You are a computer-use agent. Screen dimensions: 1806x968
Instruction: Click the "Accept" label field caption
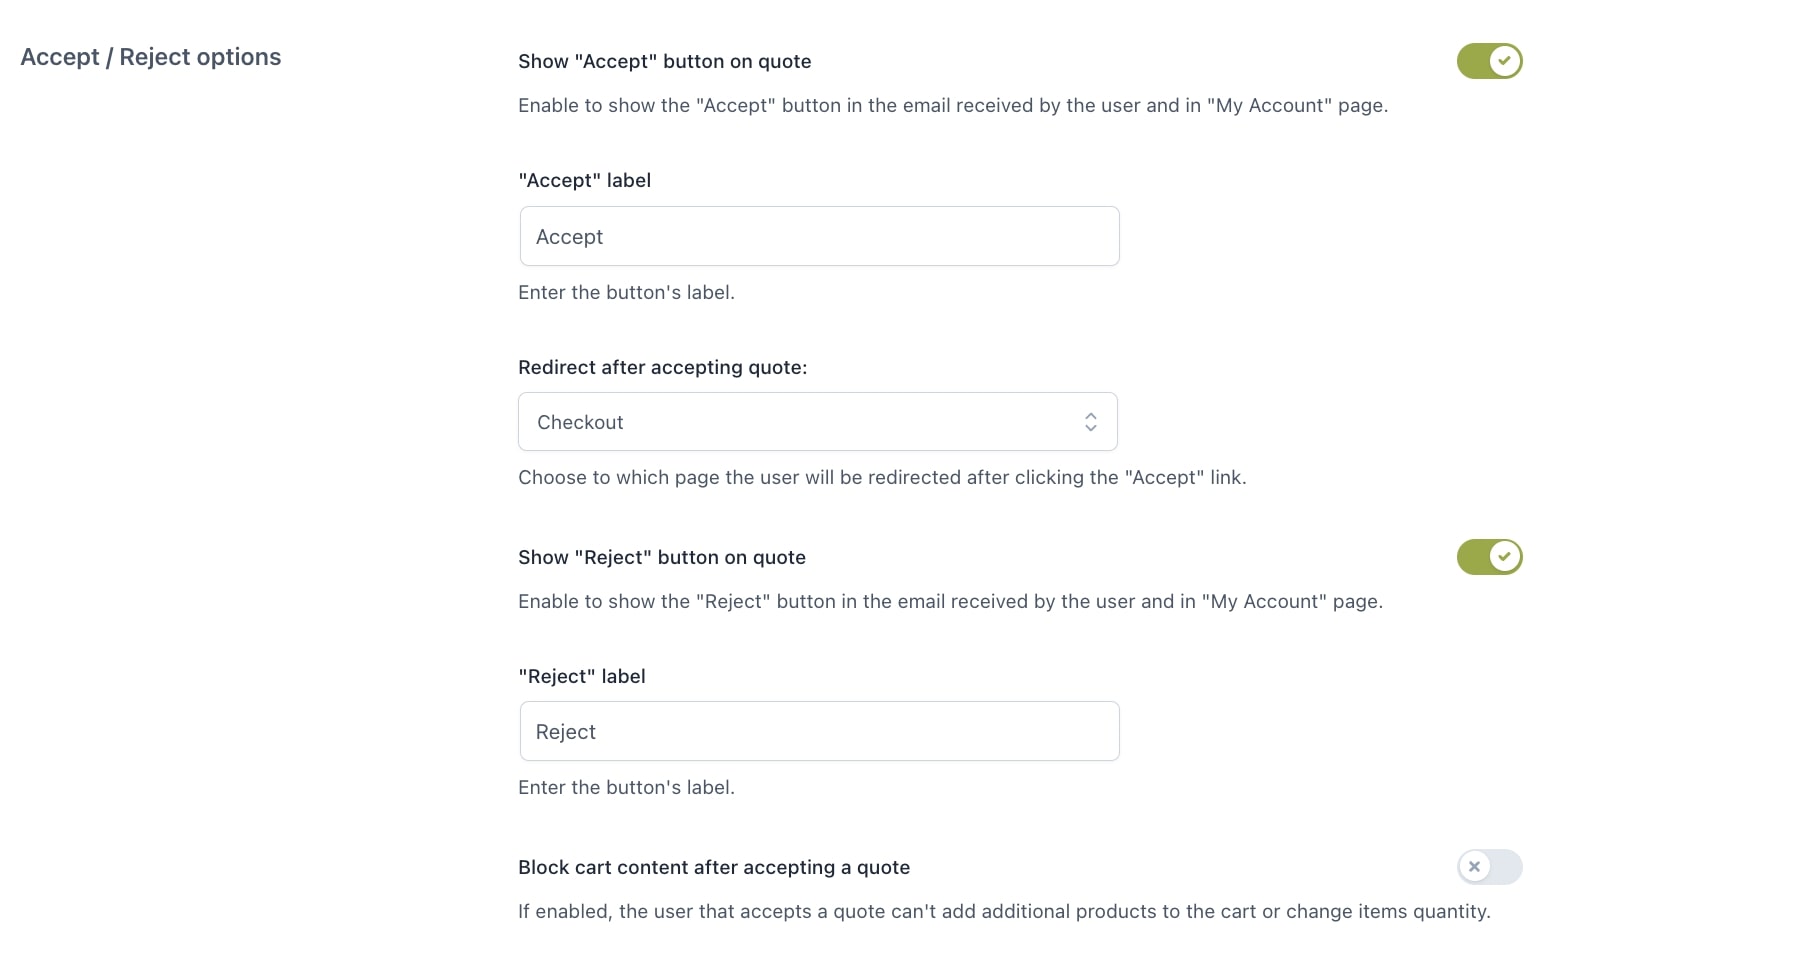pyautogui.click(x=584, y=181)
